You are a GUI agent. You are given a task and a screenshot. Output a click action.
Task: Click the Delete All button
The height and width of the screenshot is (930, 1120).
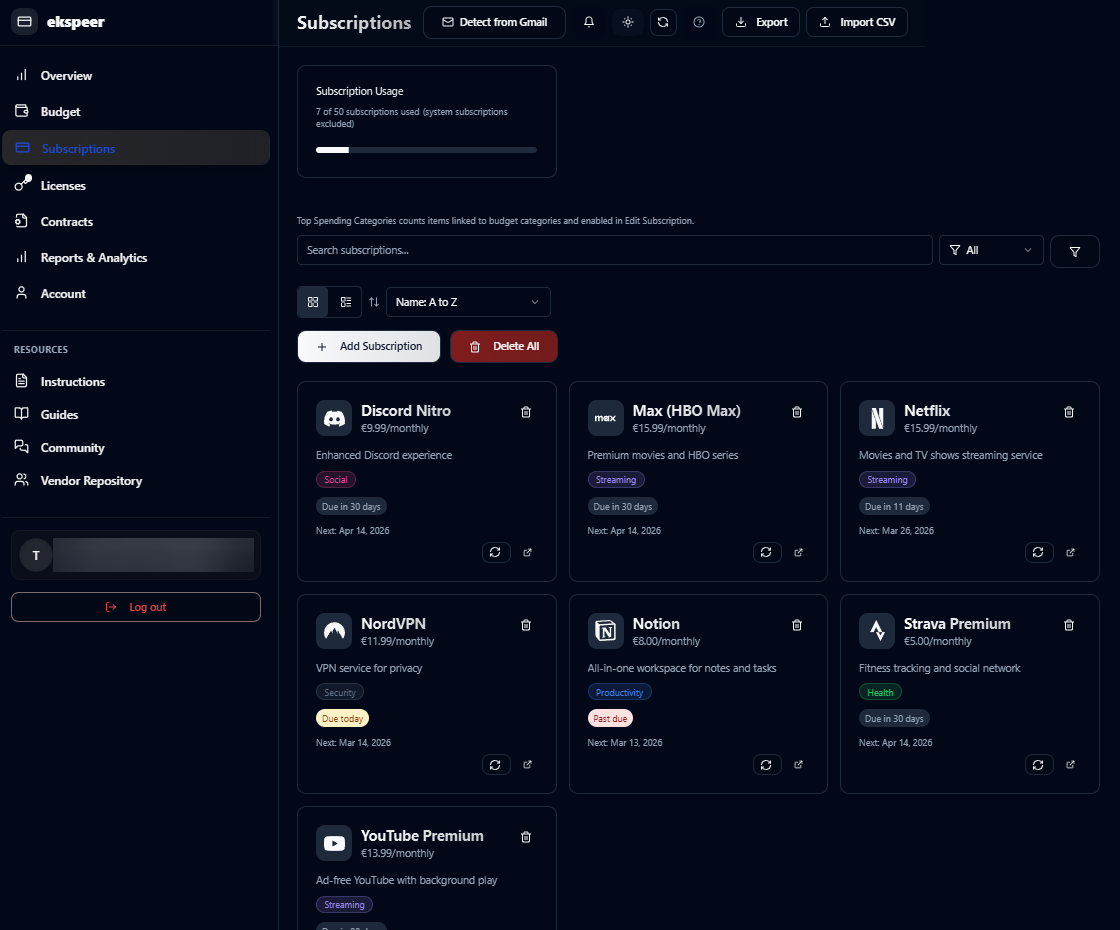(504, 346)
